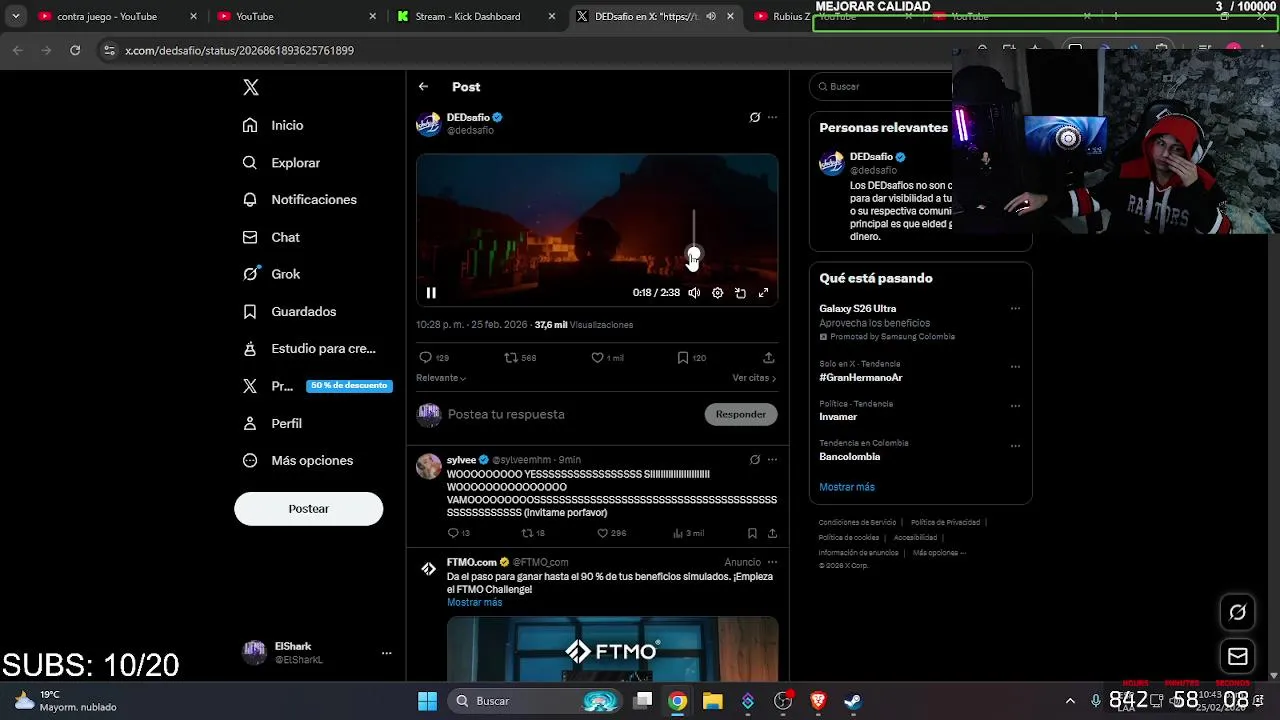
Task: Open Bancolombia trend
Action: click(x=850, y=457)
